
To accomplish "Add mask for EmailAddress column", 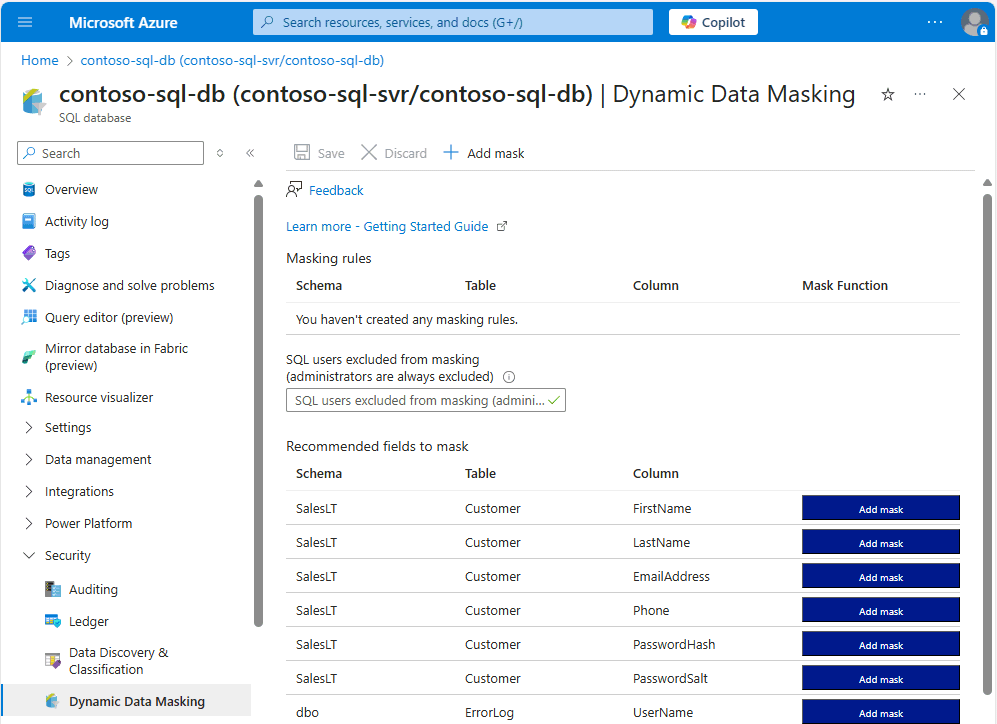I will (880, 577).
